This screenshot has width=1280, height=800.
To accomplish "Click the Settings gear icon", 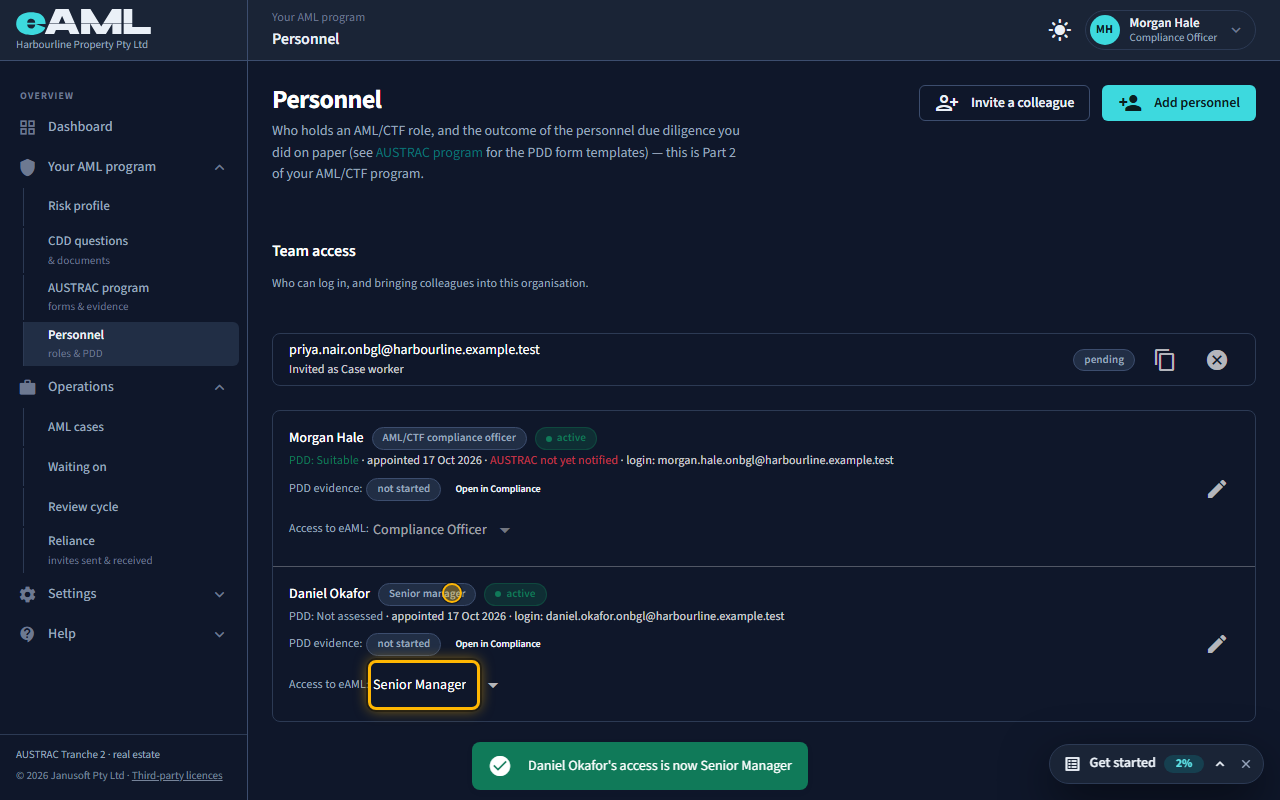I will pos(28,594).
